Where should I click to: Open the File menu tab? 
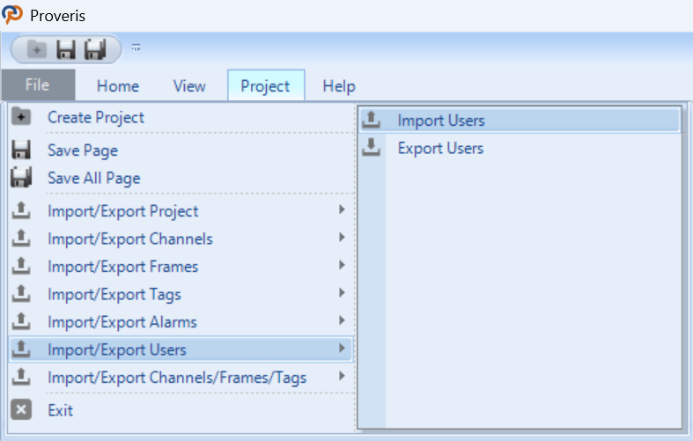[x=38, y=85]
